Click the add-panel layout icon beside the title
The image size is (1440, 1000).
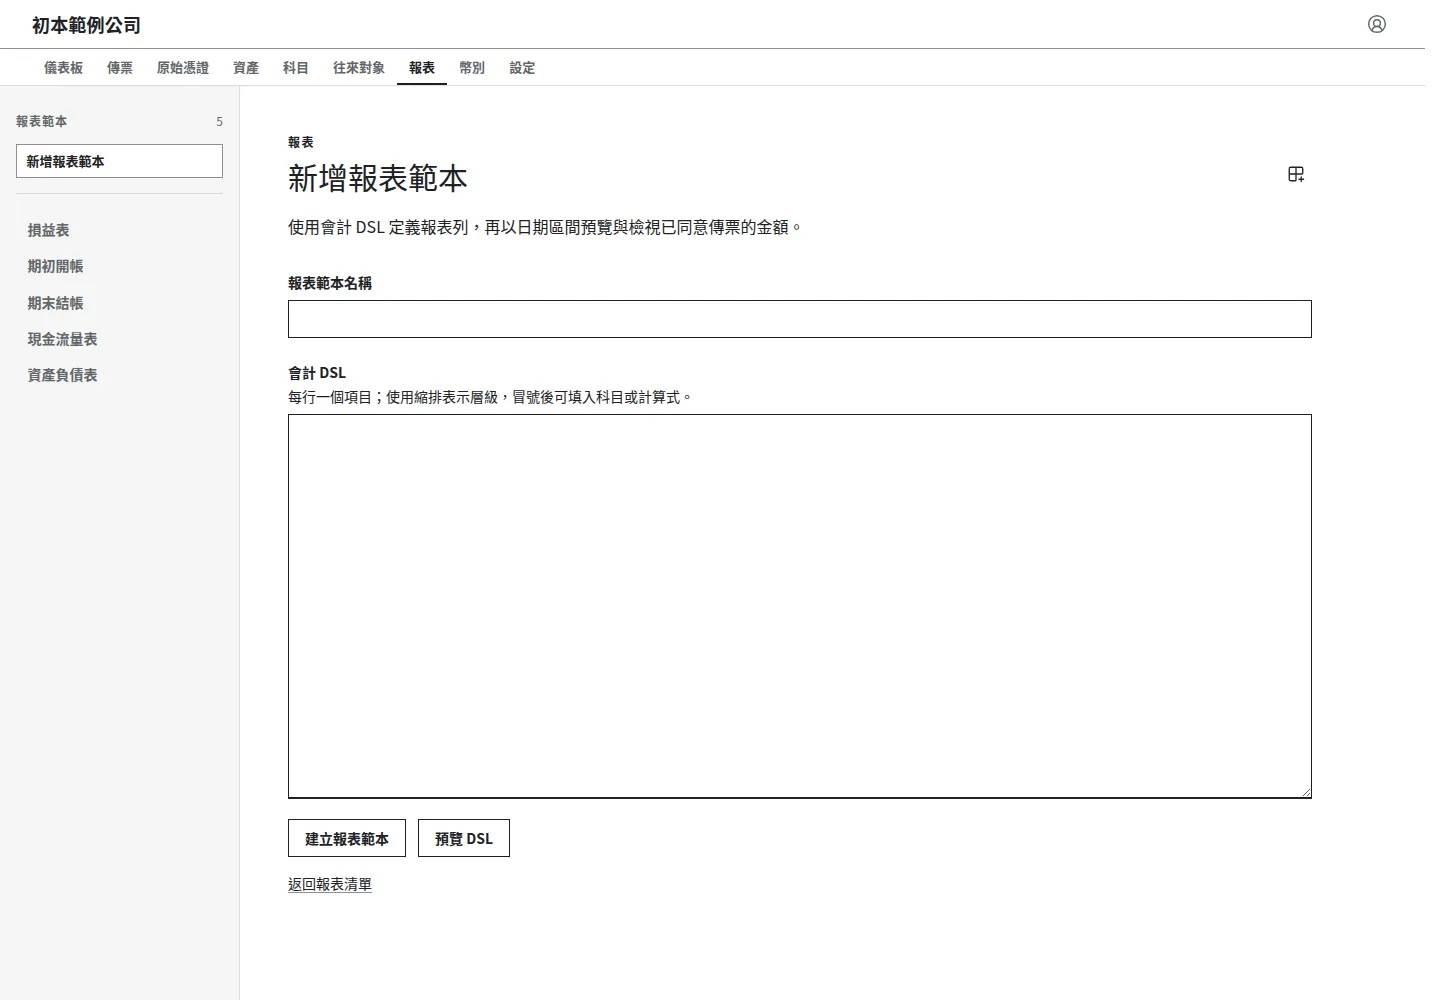1296,175
